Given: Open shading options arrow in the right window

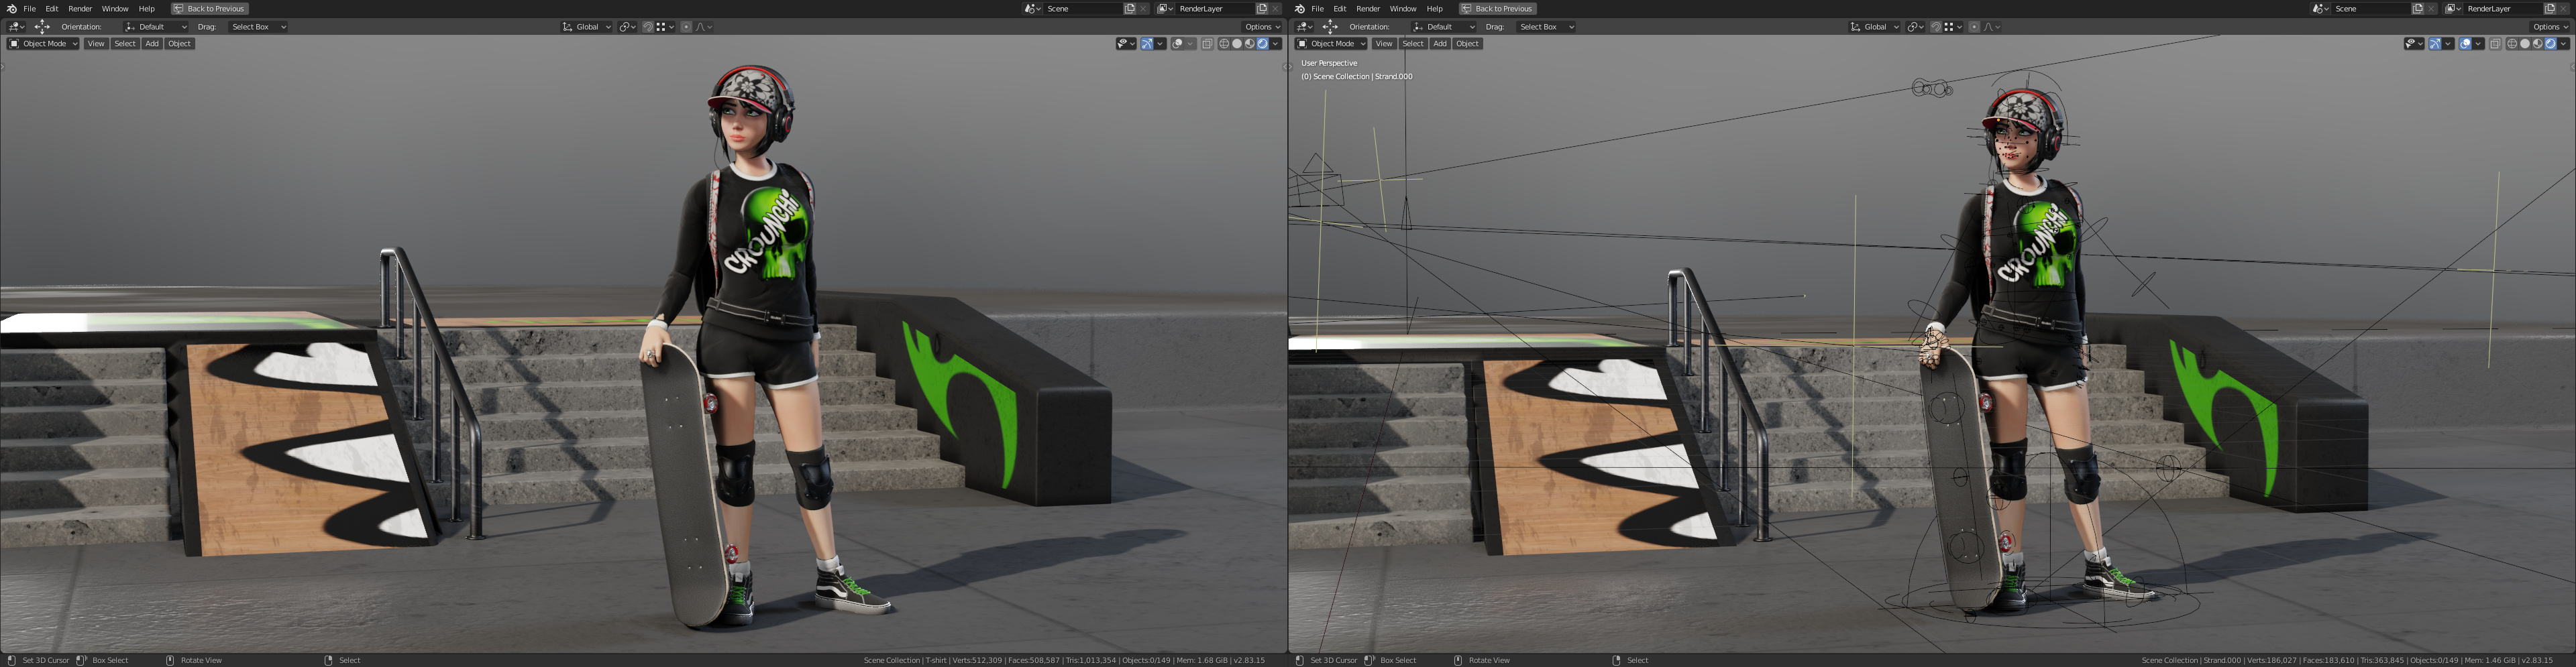Looking at the screenshot, I should (x=2563, y=44).
